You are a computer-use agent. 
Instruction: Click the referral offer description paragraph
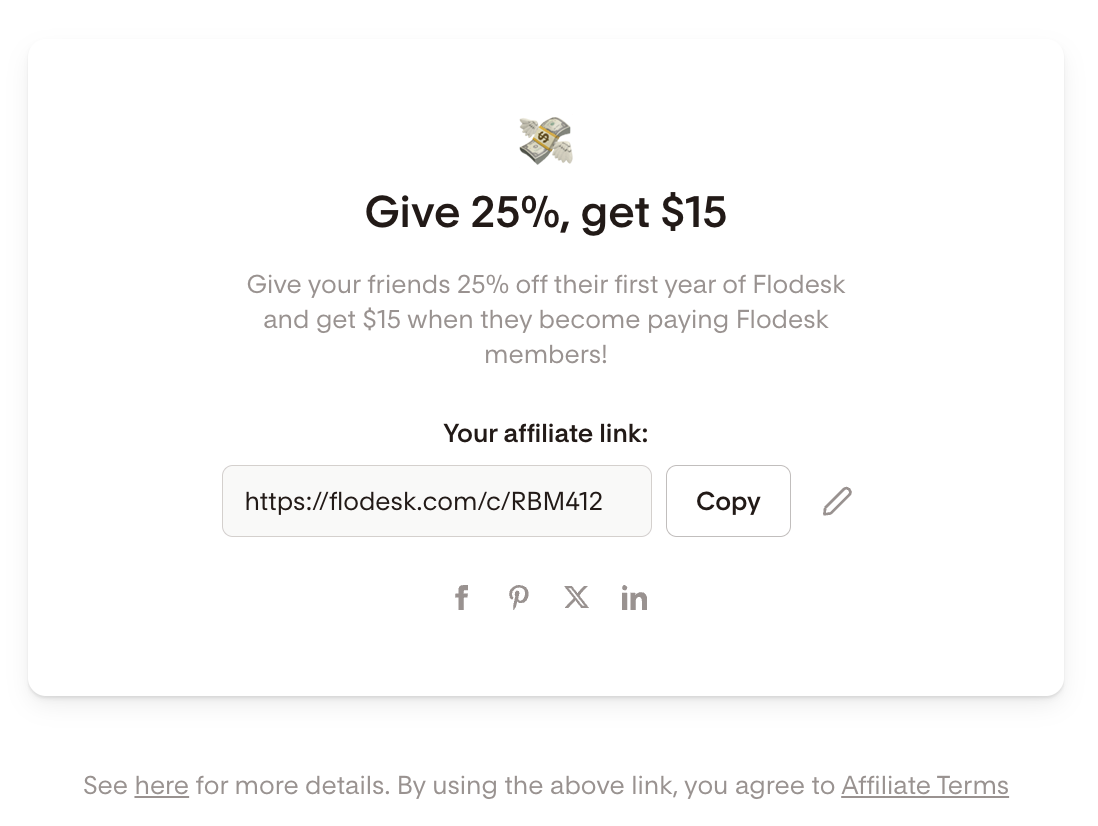pyautogui.click(x=546, y=320)
